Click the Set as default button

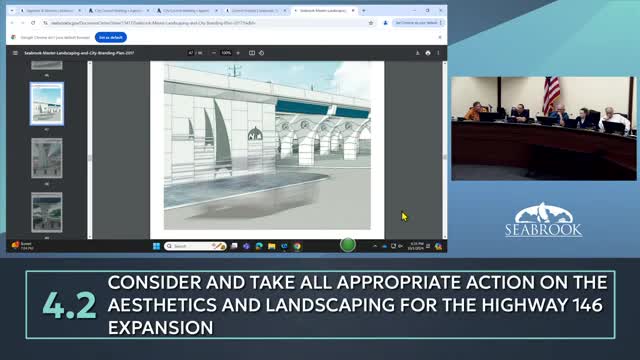pos(111,37)
